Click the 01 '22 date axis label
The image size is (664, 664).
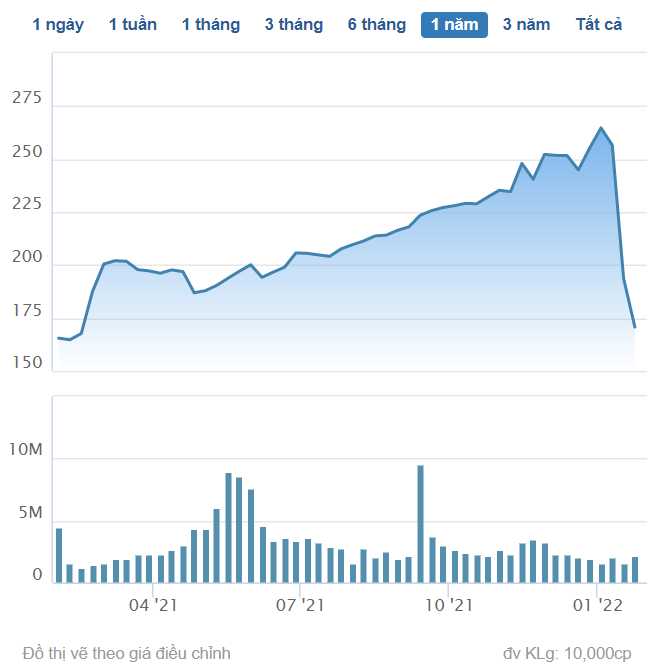pos(597,605)
